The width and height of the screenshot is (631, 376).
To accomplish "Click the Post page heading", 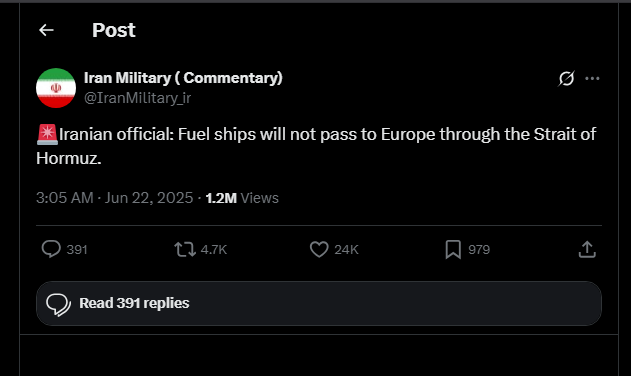I will pyautogui.click(x=114, y=30).
